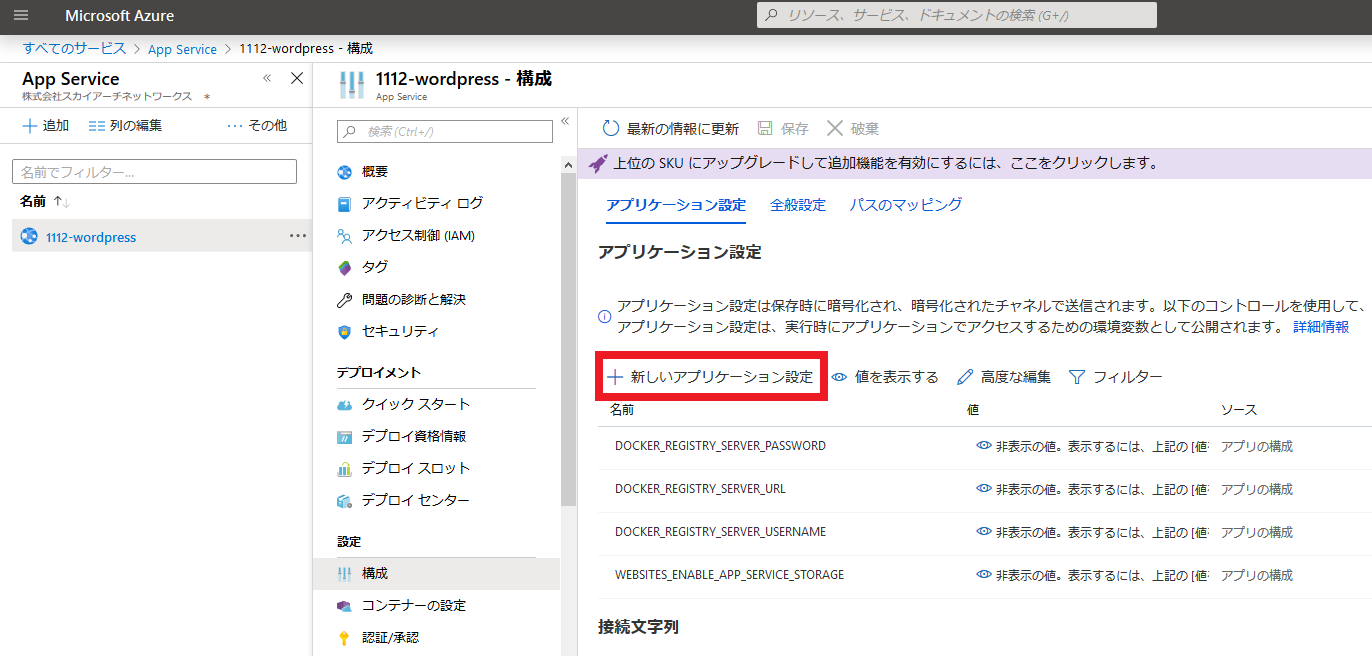Open 列の編集 column editor

(125, 125)
